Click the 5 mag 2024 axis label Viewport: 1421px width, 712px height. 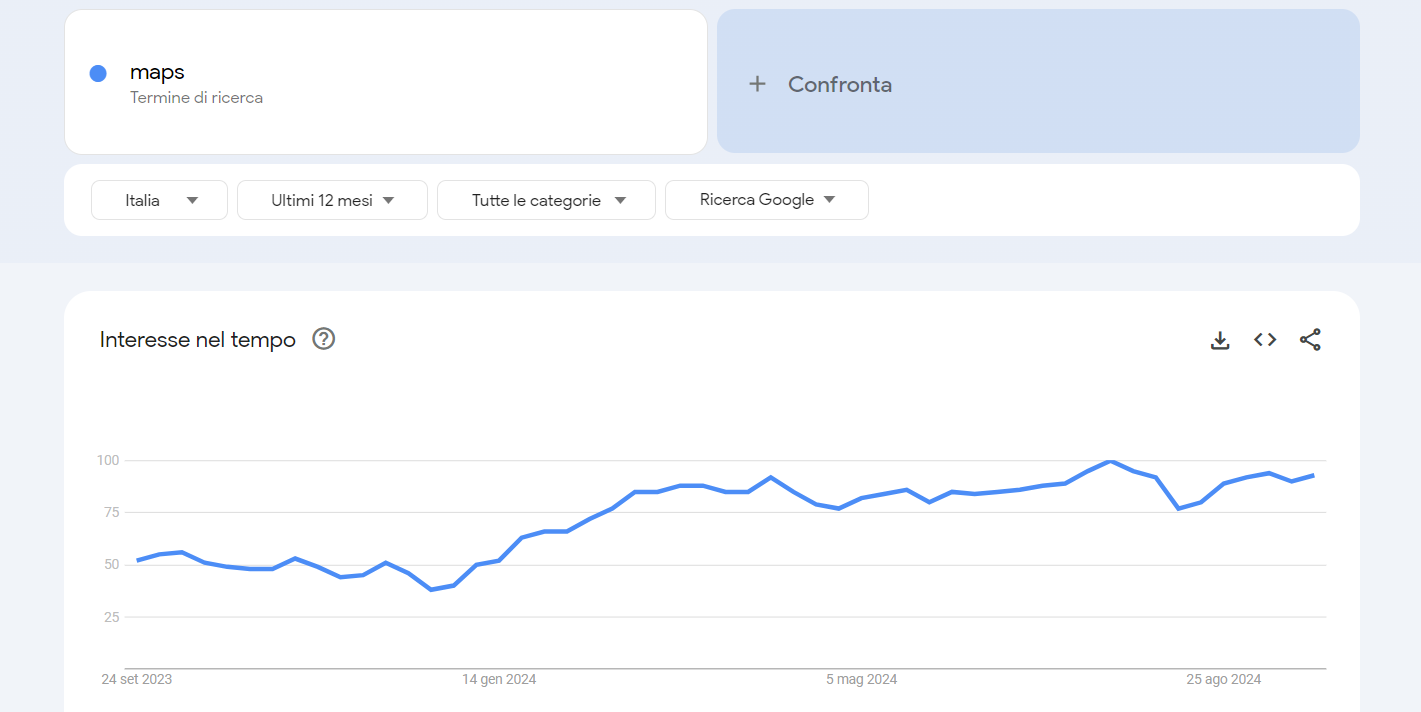[x=861, y=680]
